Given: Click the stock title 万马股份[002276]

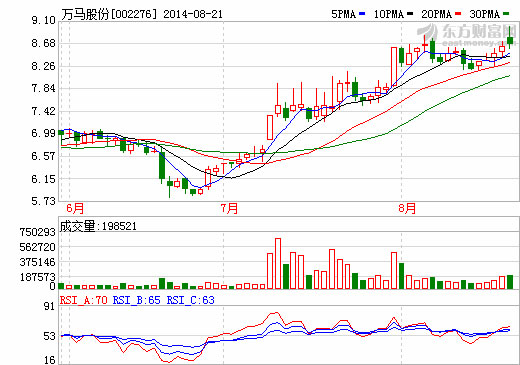Looking at the screenshot, I should pos(109,14).
